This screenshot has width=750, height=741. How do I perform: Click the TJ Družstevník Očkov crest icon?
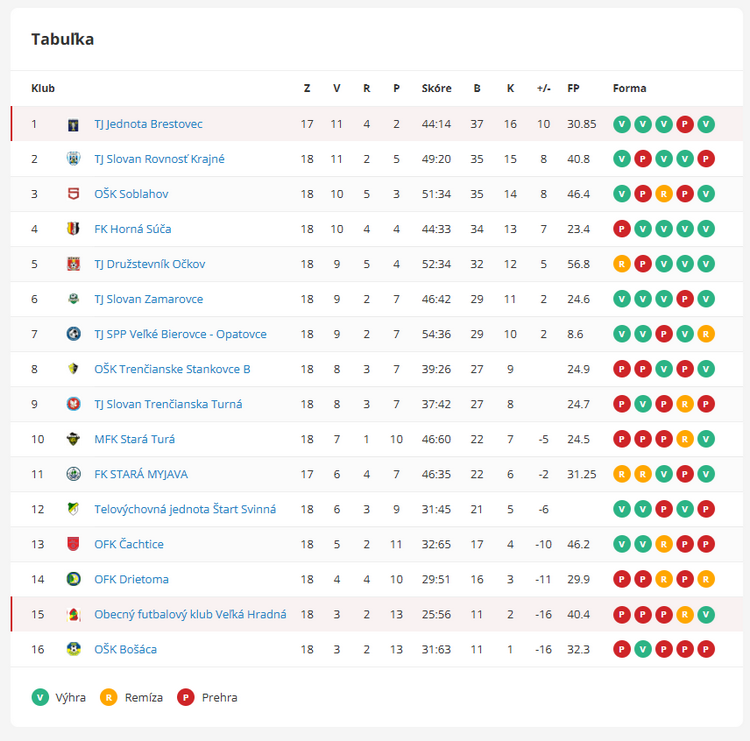[73, 264]
